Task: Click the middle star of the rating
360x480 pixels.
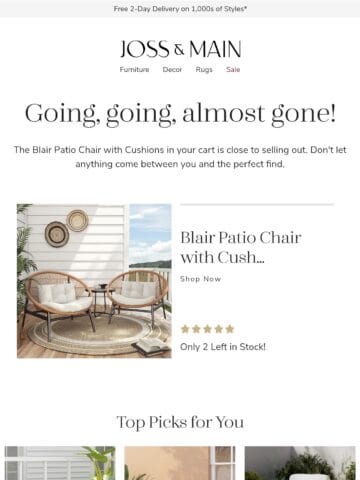Action: pos(207,329)
